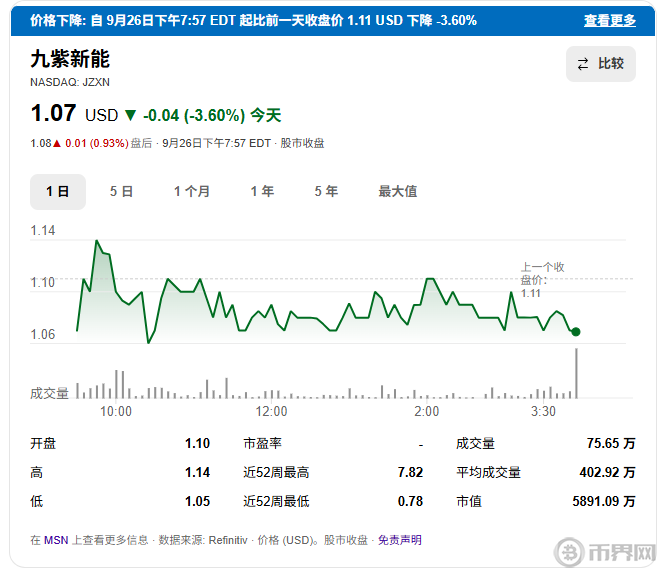Image resolution: width=667 pixels, height=580 pixels.
Task: Click the compare arrows icon
Action: (x=583, y=64)
